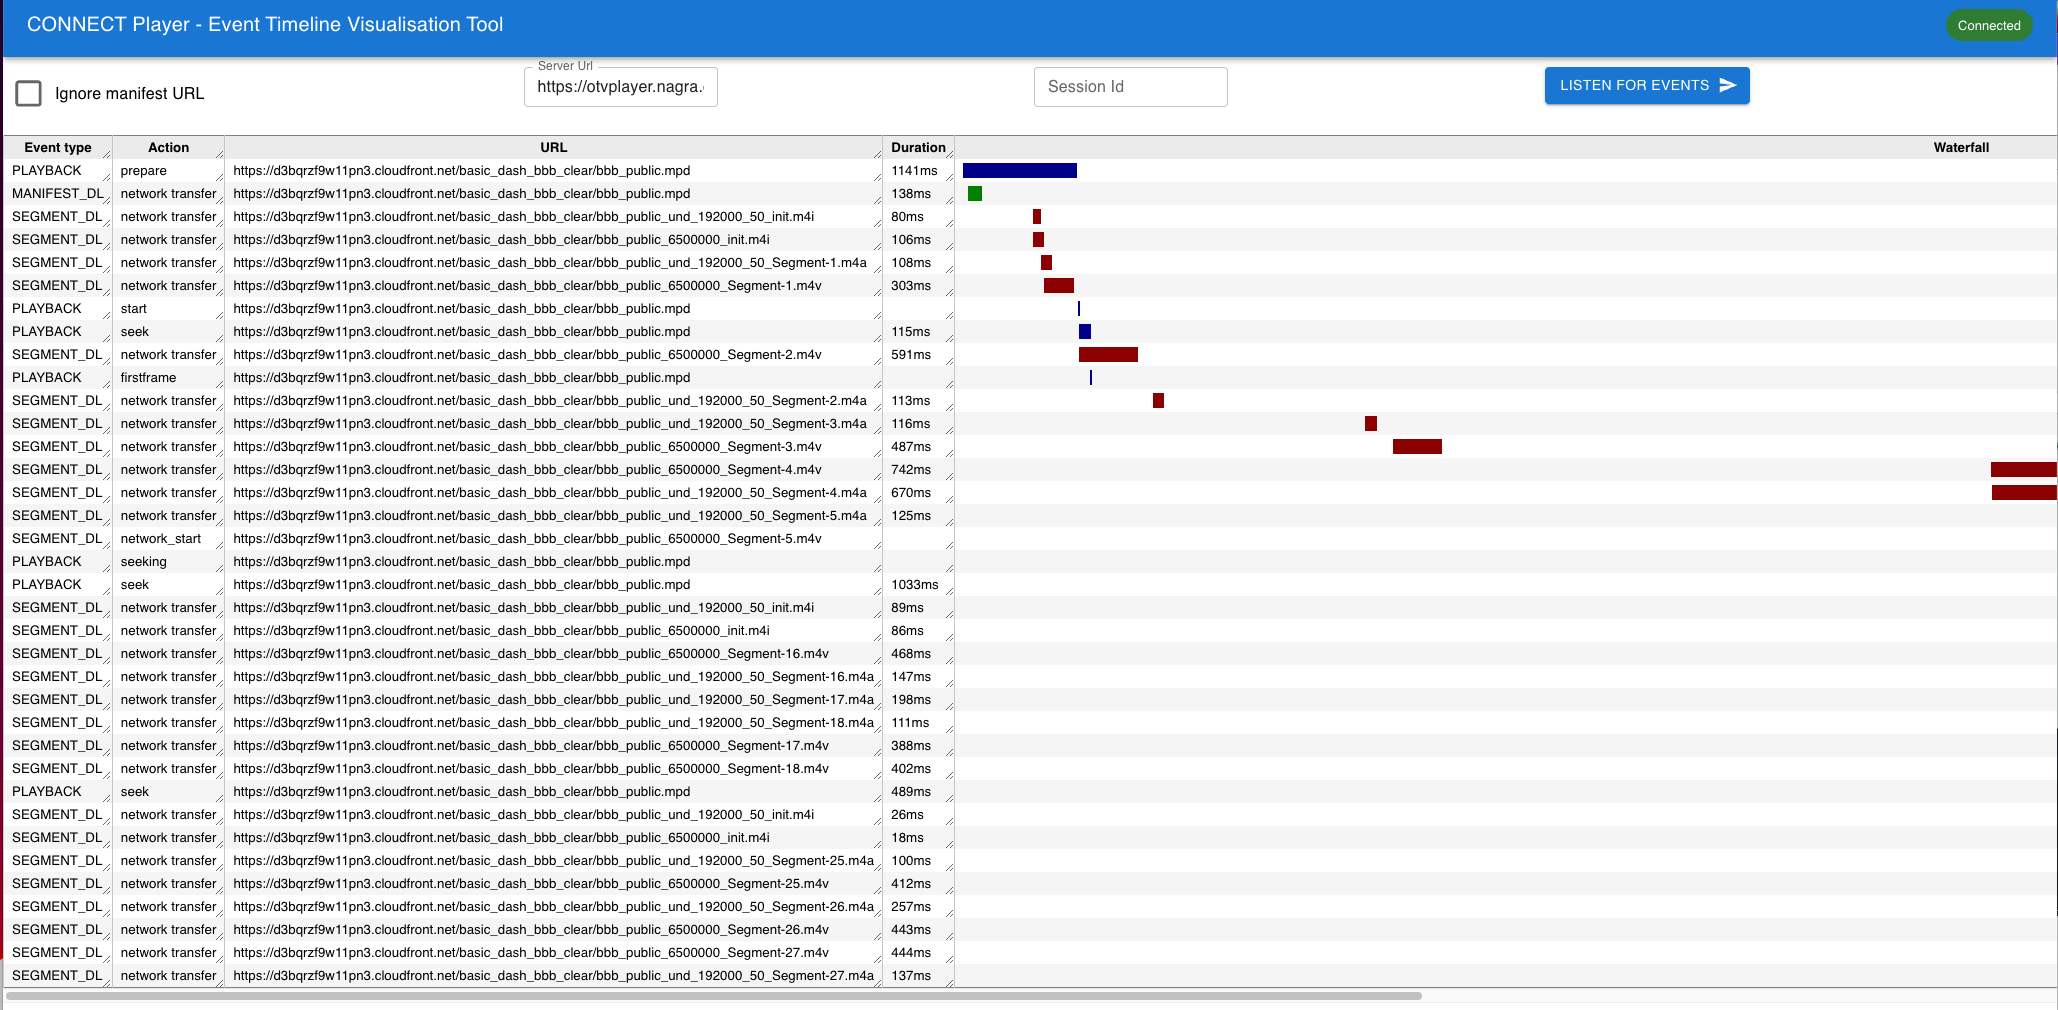Image resolution: width=2058 pixels, height=1010 pixels.
Task: Select the Event type column header
Action: (x=58, y=147)
